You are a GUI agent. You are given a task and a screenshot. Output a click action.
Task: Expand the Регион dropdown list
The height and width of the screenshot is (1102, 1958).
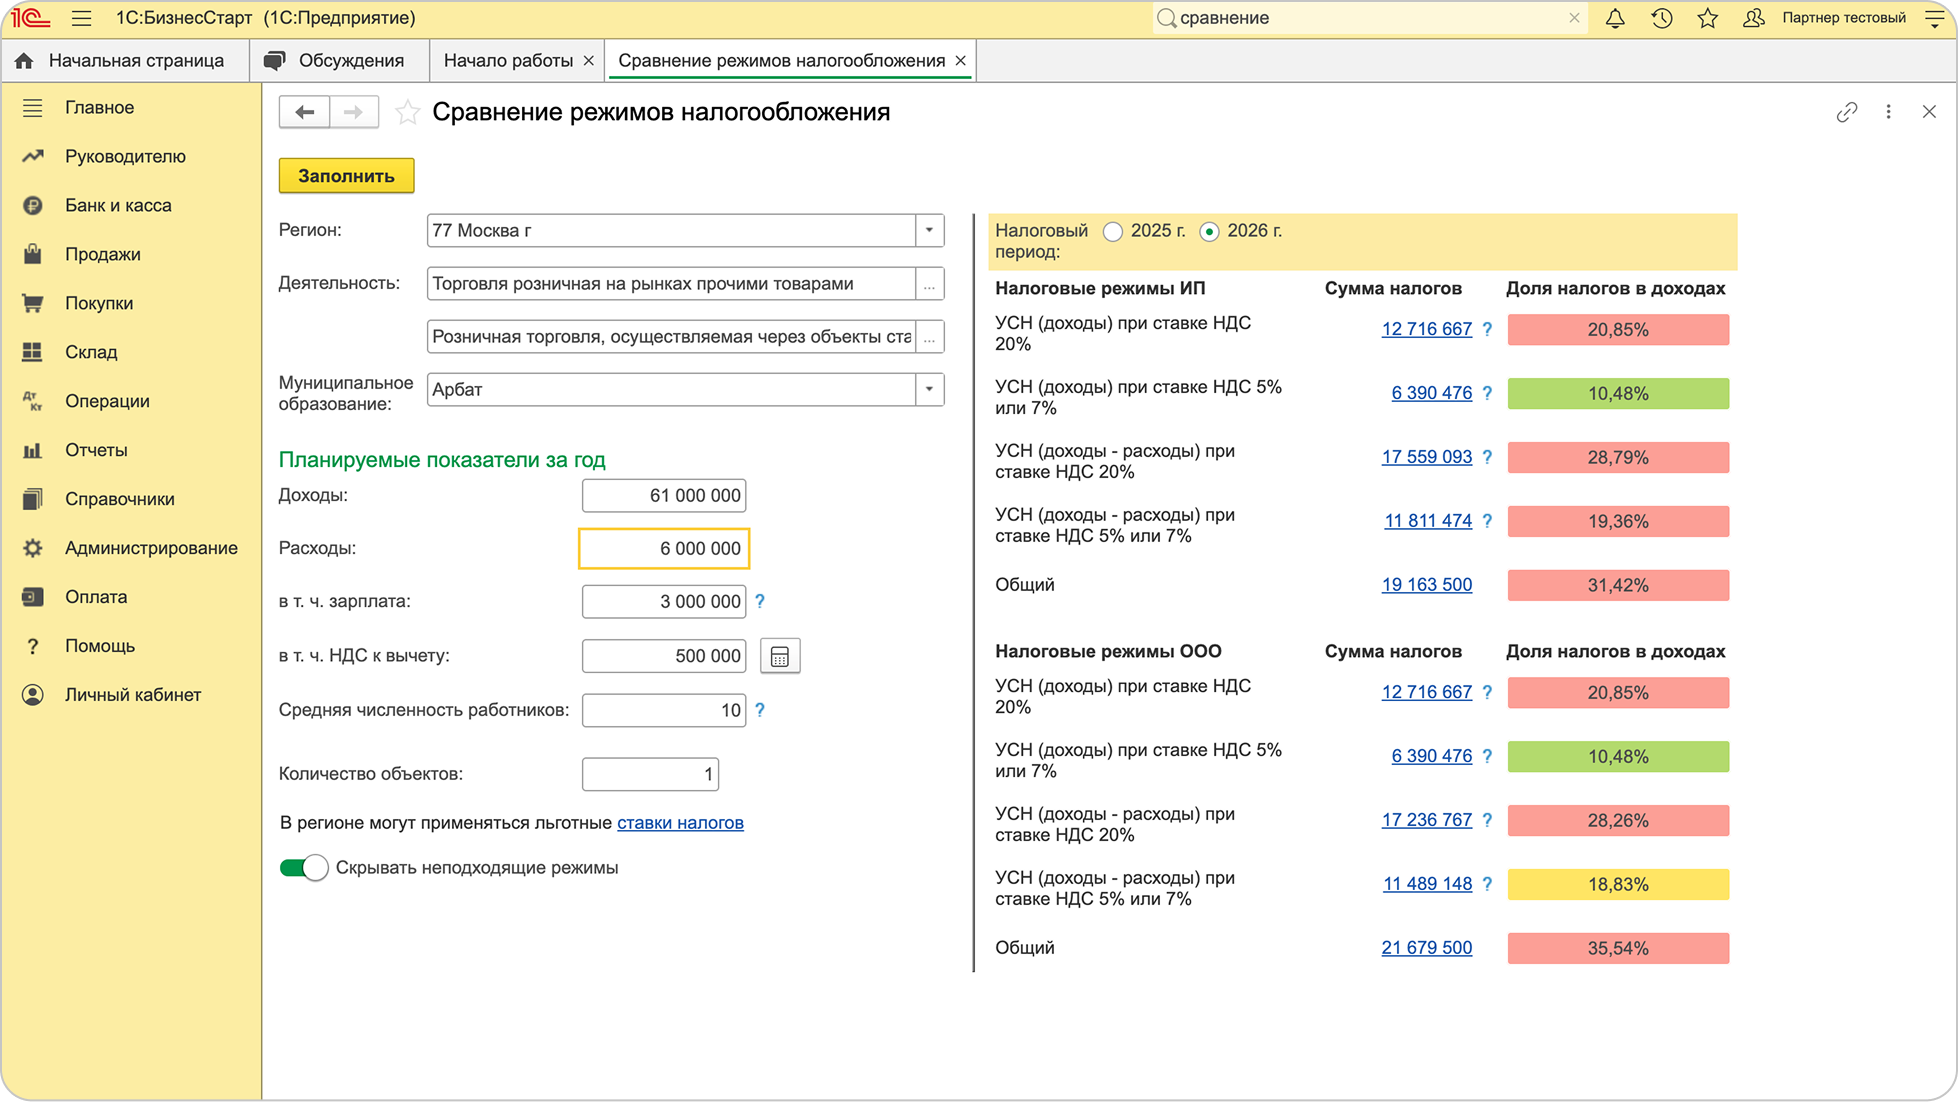tap(929, 230)
